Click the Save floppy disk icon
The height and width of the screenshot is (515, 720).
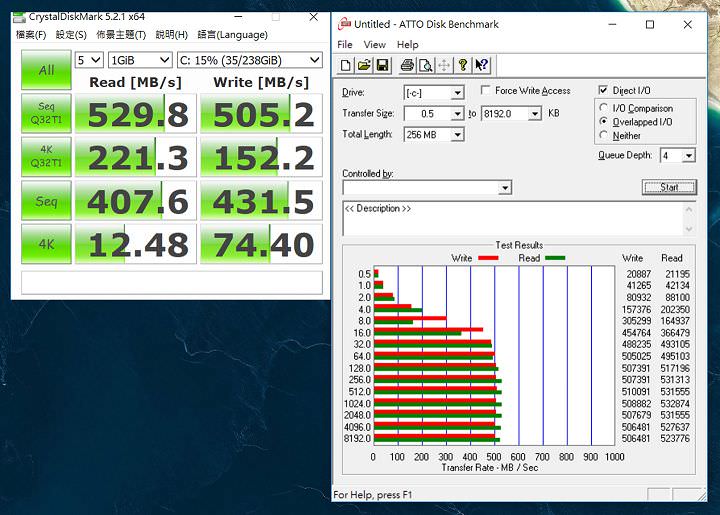point(383,66)
